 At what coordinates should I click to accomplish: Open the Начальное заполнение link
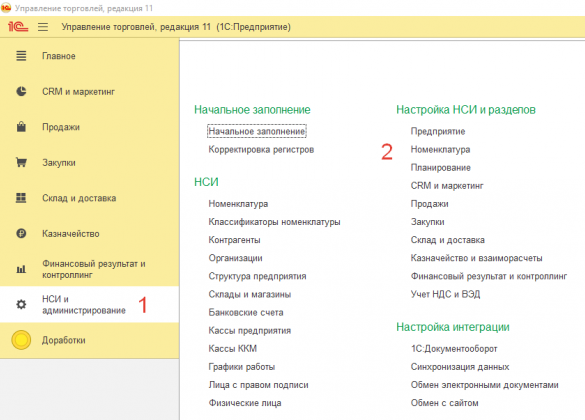pos(257,131)
